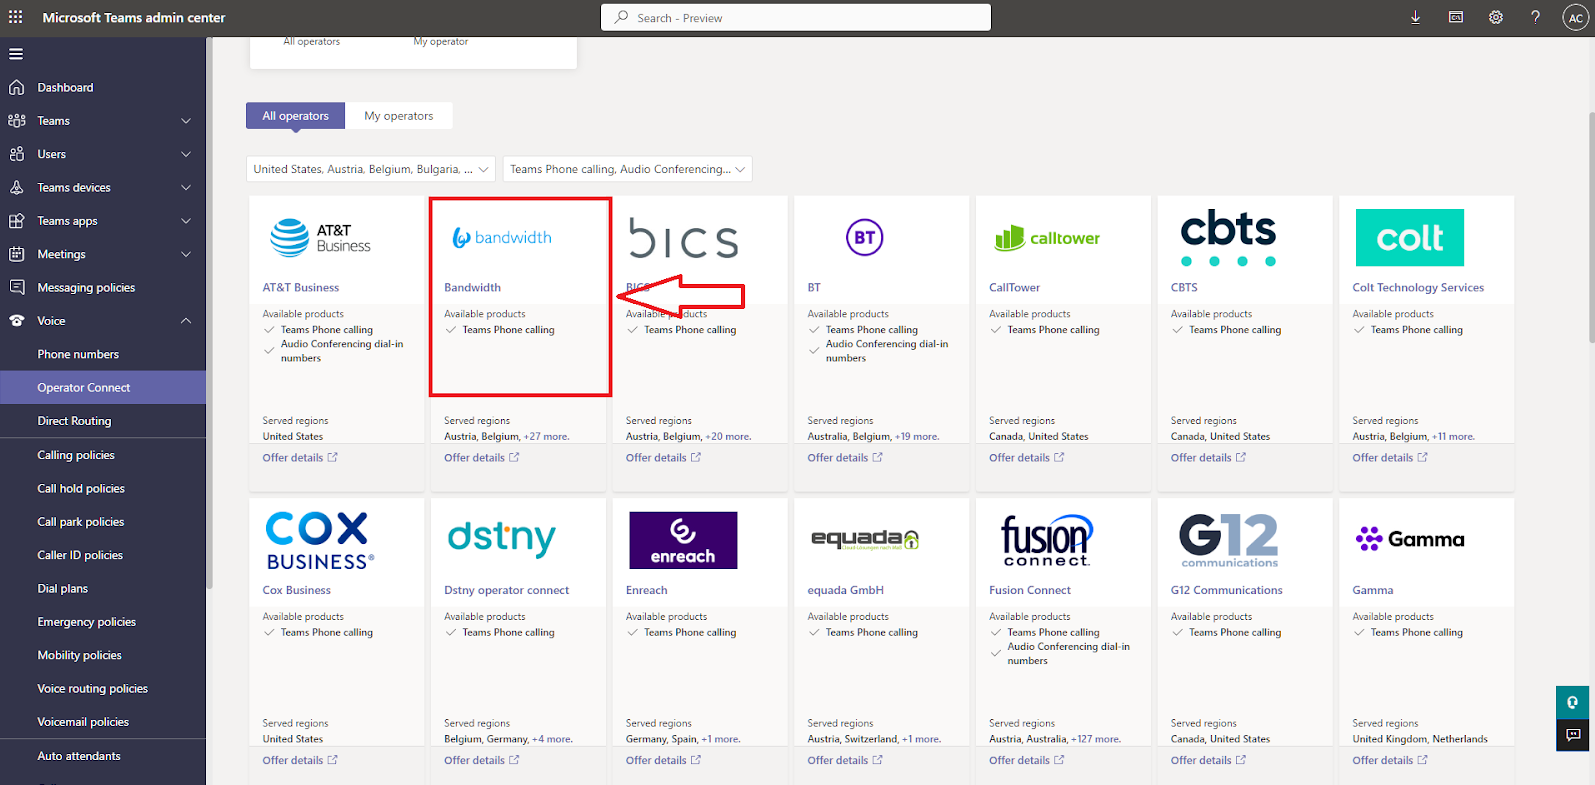Open Offer details for BT
Image resolution: width=1595 pixels, height=785 pixels.
(x=845, y=458)
